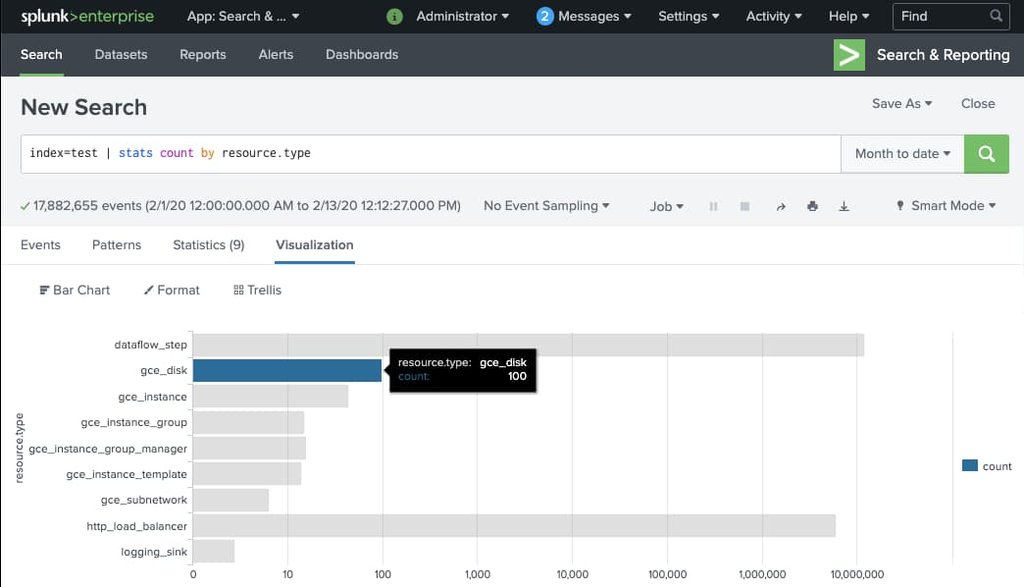This screenshot has height=587, width=1024.
Task: Click the dataflow_step bar
Action: [528, 345]
